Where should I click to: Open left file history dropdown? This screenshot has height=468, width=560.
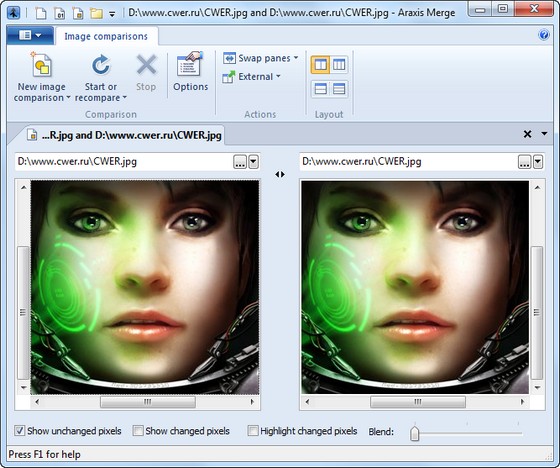click(x=253, y=162)
